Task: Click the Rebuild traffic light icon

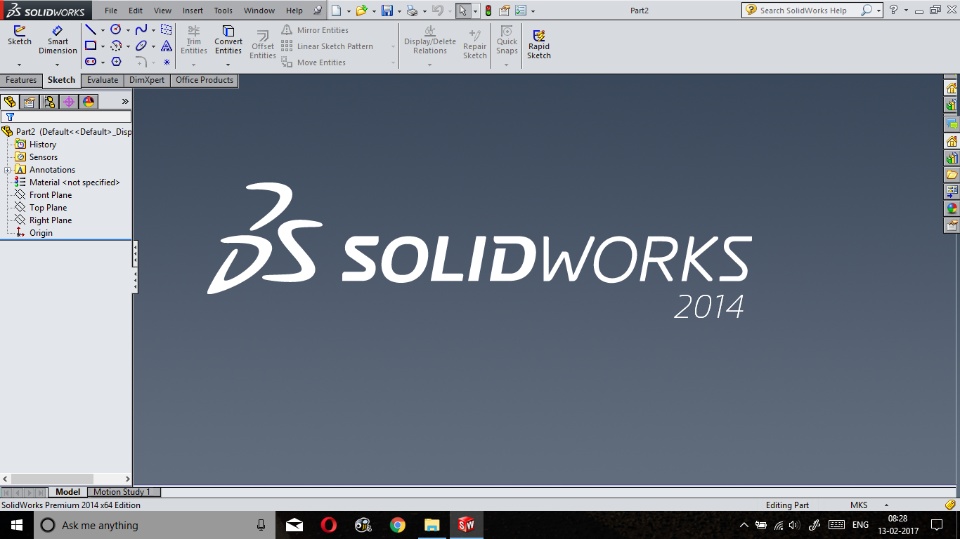Action: point(489,10)
